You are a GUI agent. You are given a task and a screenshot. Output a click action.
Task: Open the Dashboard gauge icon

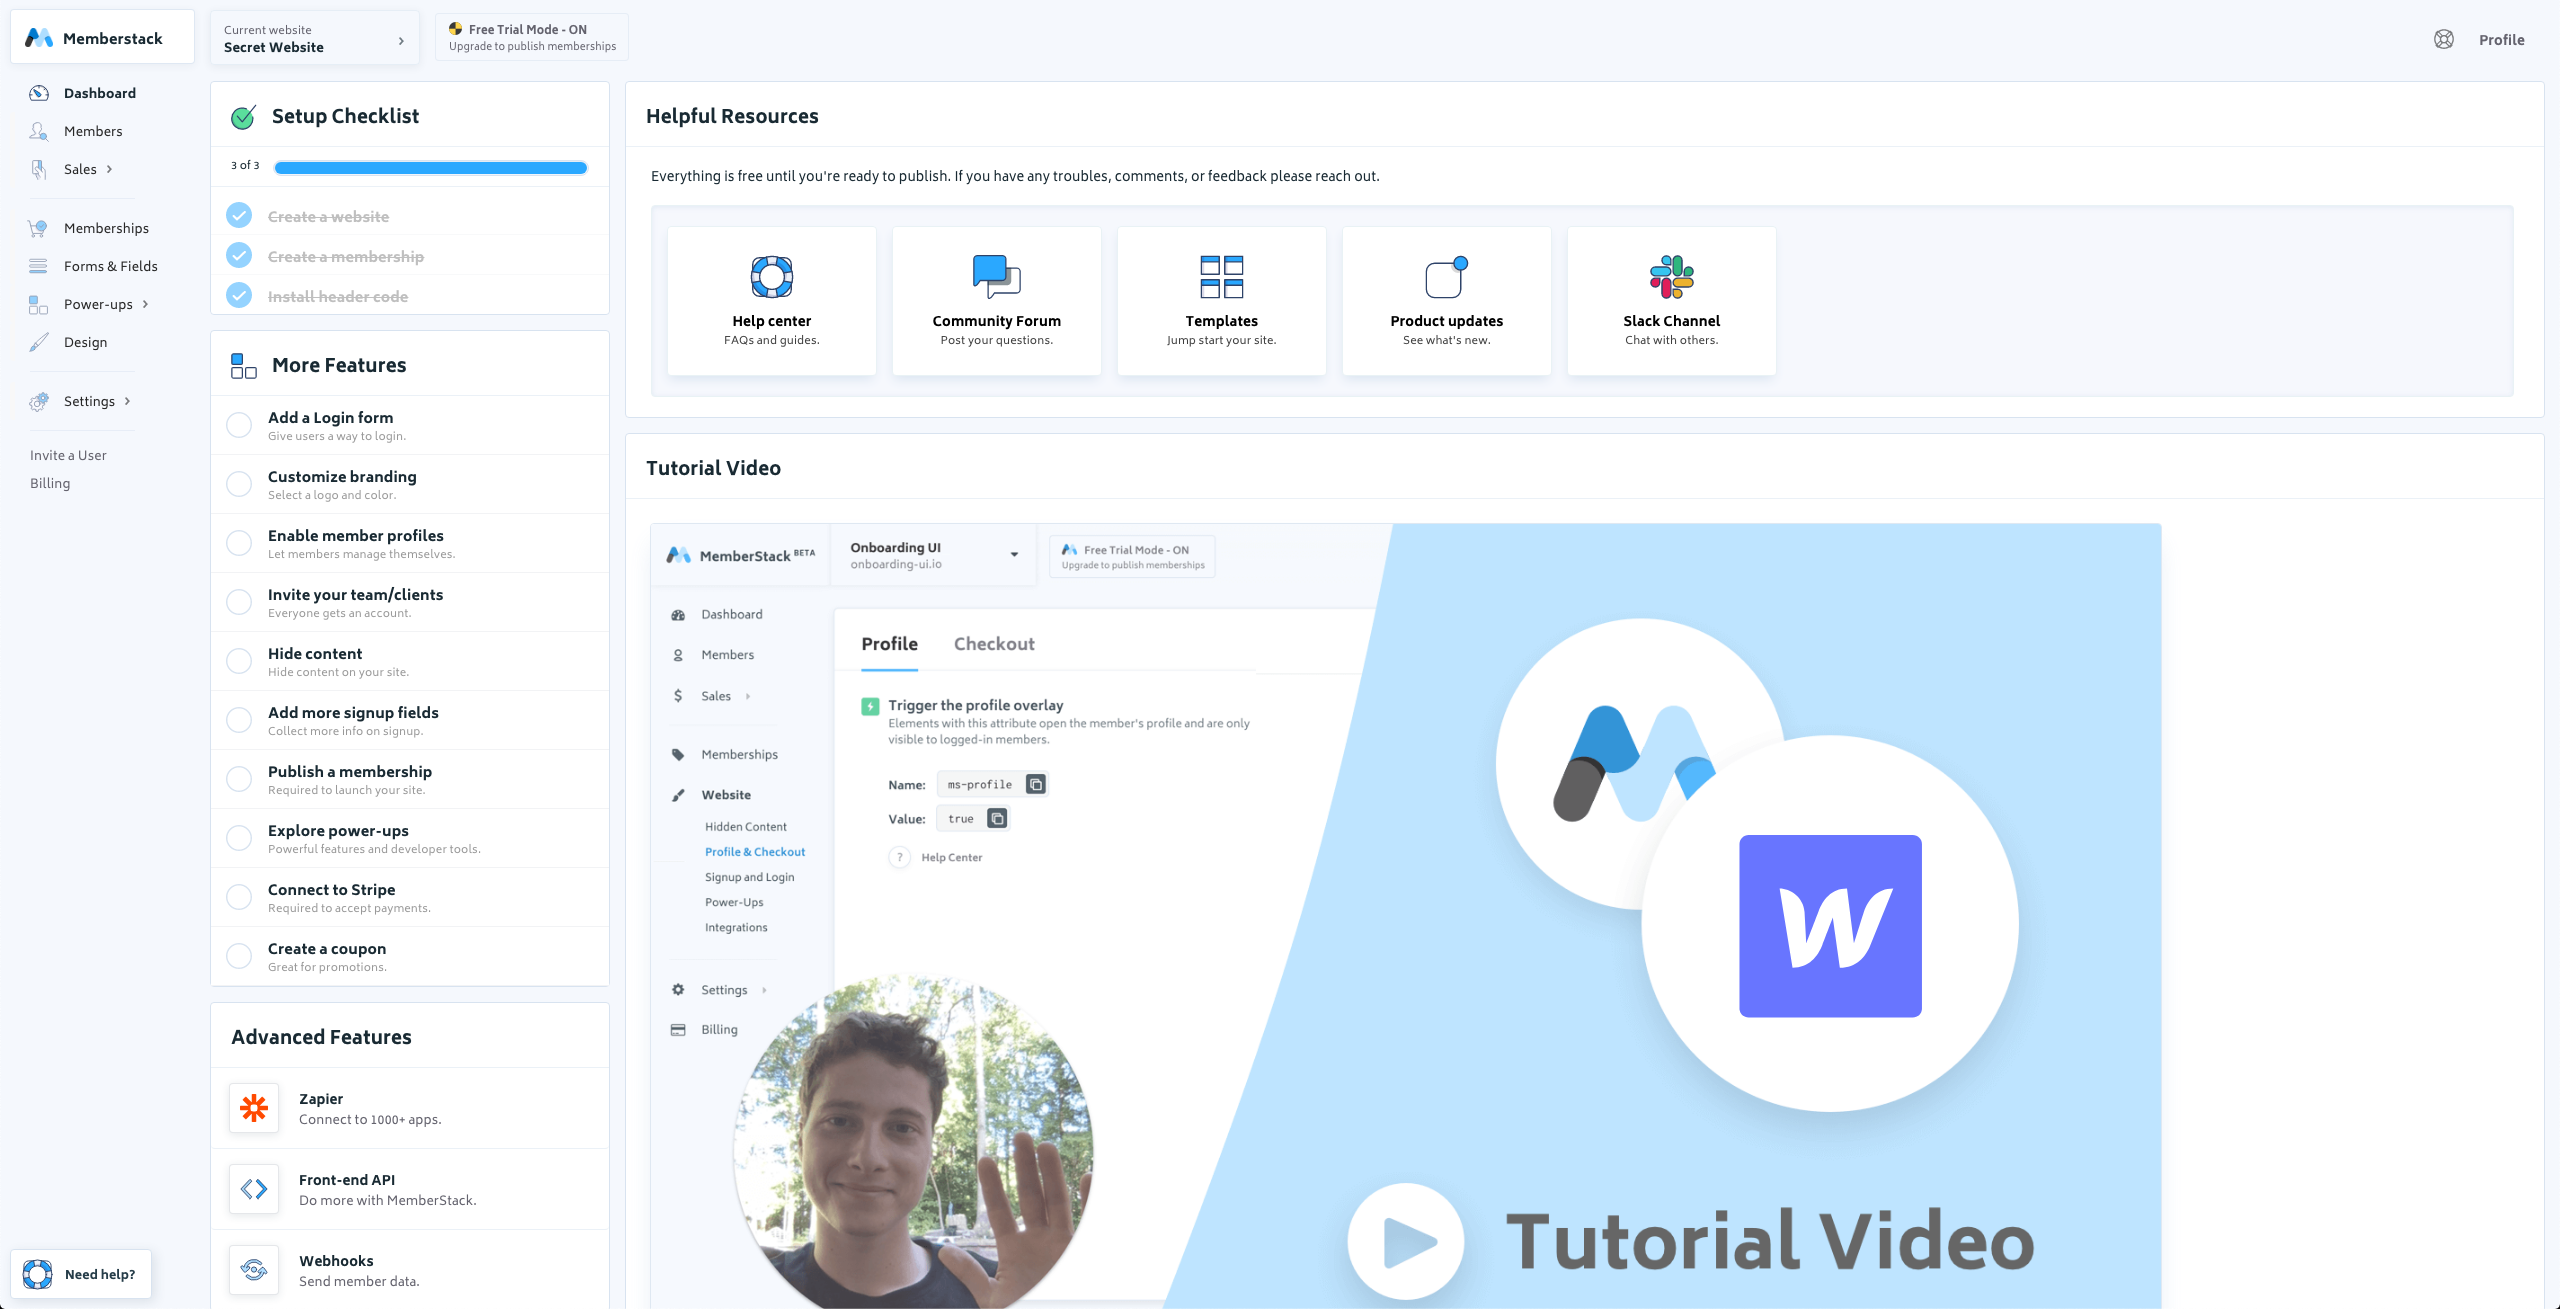(x=39, y=93)
